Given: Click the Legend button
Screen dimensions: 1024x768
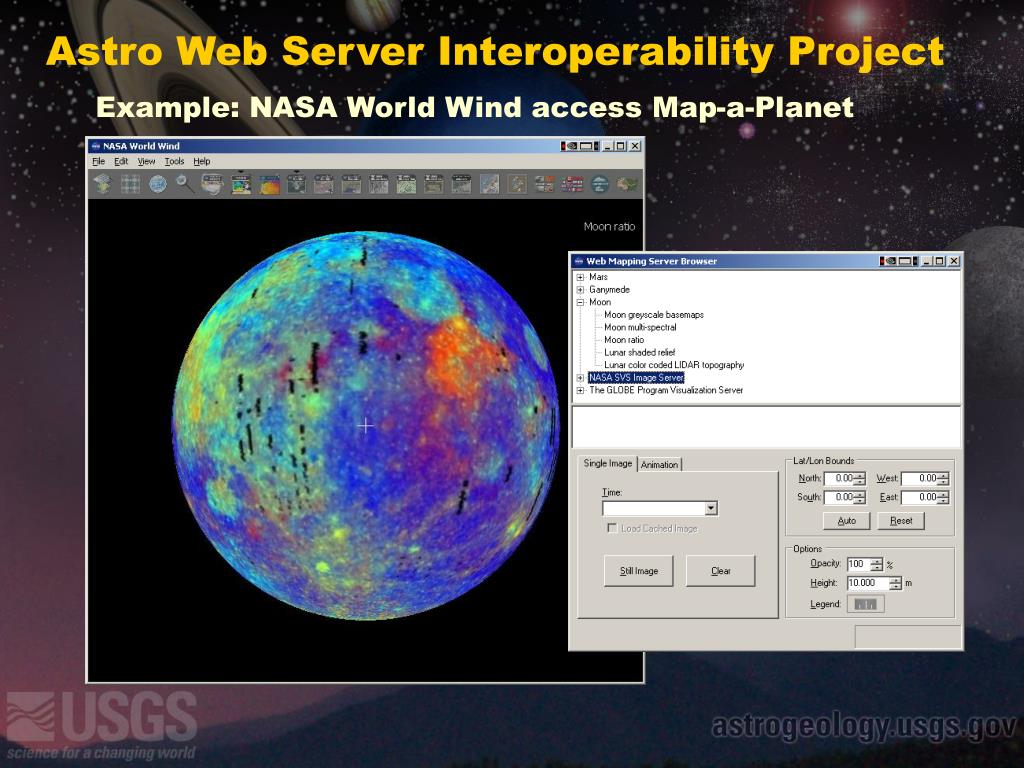Looking at the screenshot, I should point(865,604).
